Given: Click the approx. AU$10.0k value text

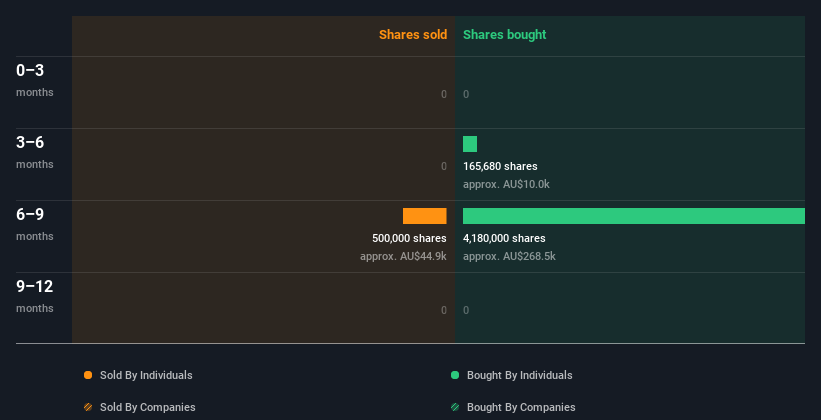Looking at the screenshot, I should 506,184.
